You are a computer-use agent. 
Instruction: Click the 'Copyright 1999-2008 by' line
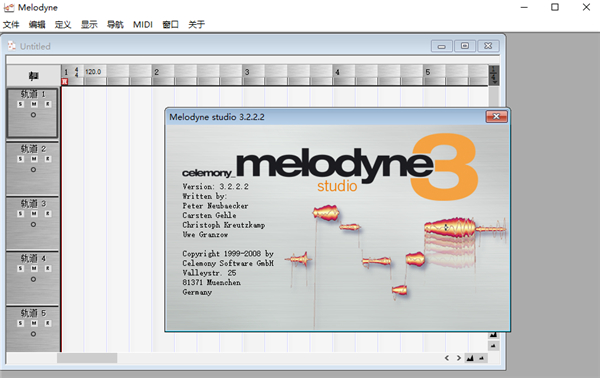[228, 254]
